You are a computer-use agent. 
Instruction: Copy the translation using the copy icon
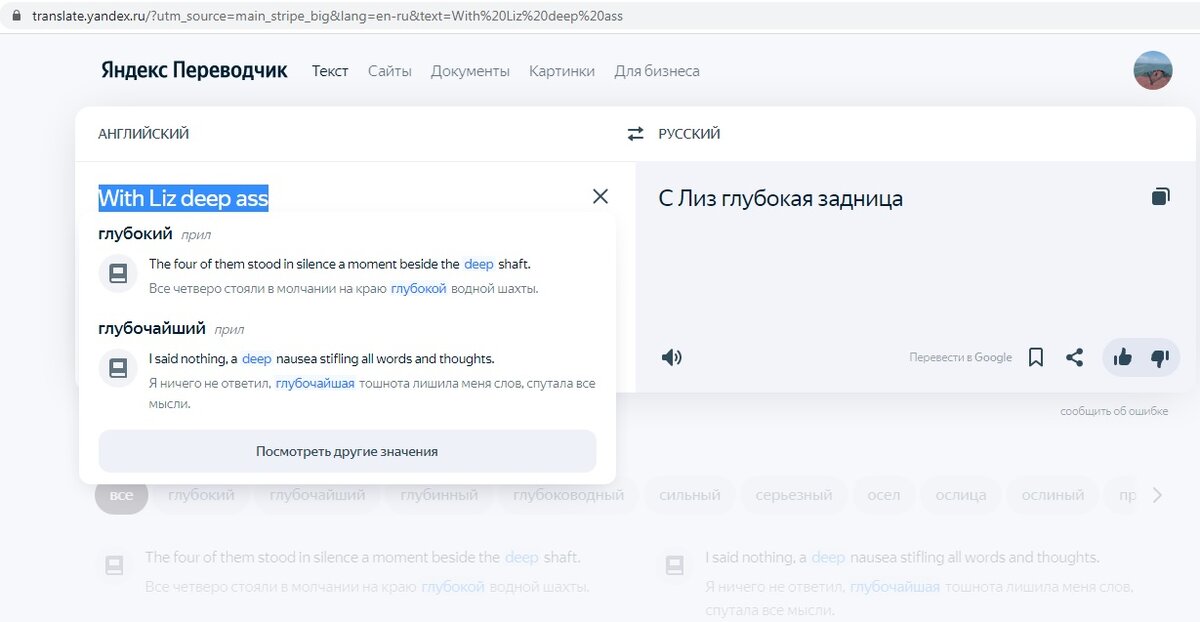coord(1159,196)
